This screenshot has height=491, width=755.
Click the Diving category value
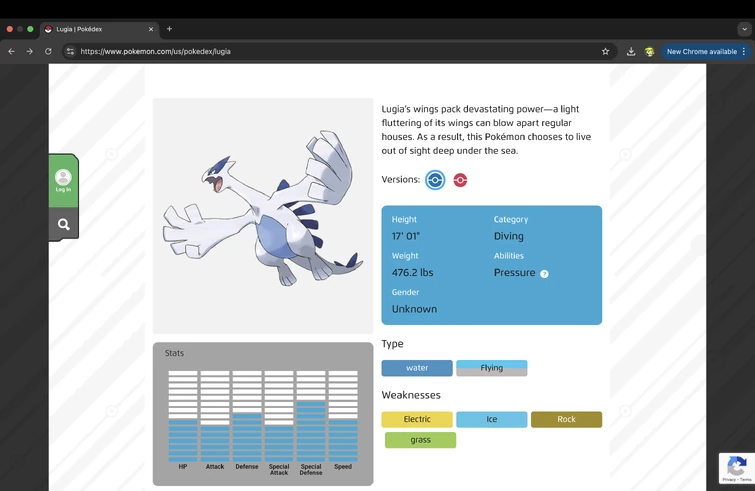pos(508,236)
